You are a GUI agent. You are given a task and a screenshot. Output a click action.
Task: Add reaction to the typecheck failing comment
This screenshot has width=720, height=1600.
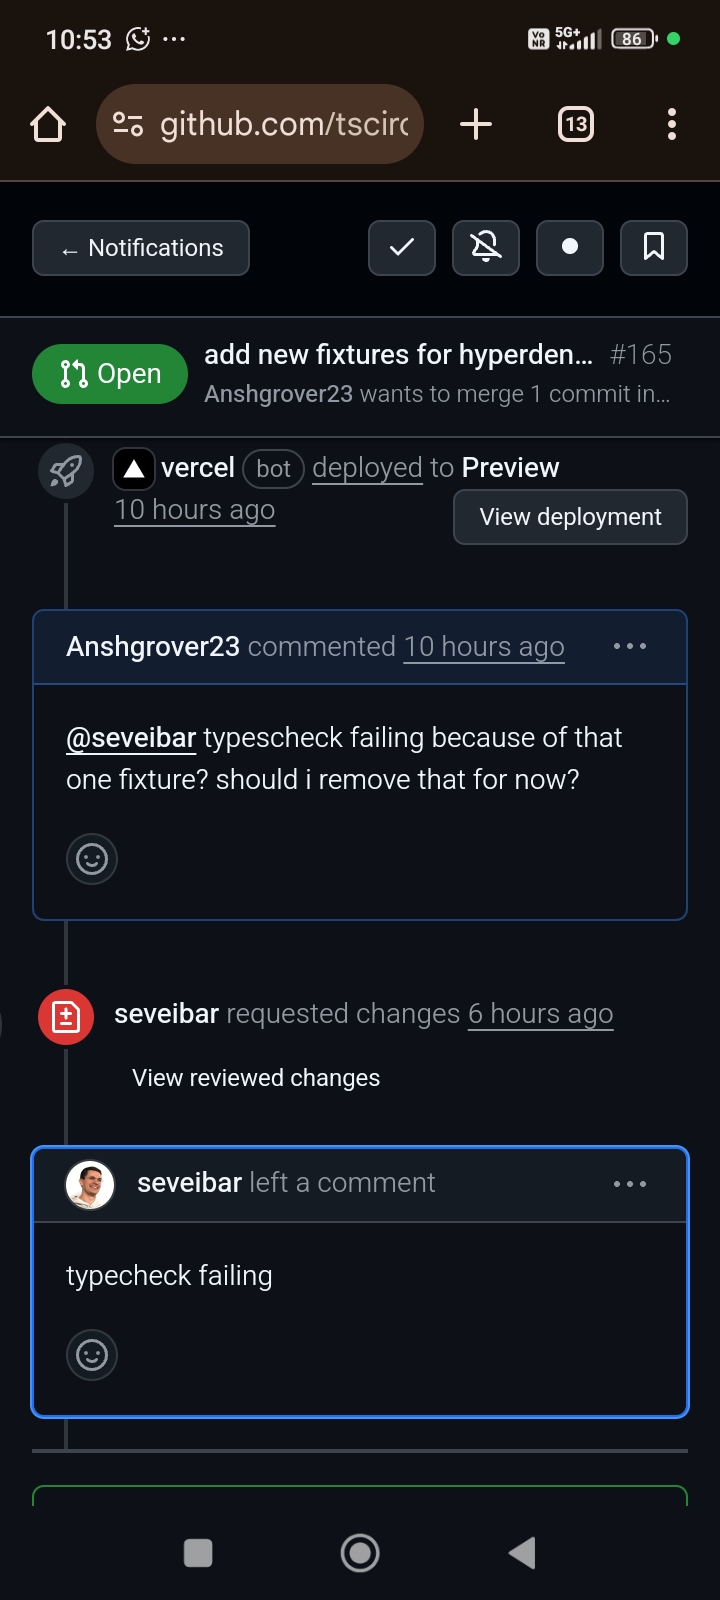pyautogui.click(x=92, y=1355)
